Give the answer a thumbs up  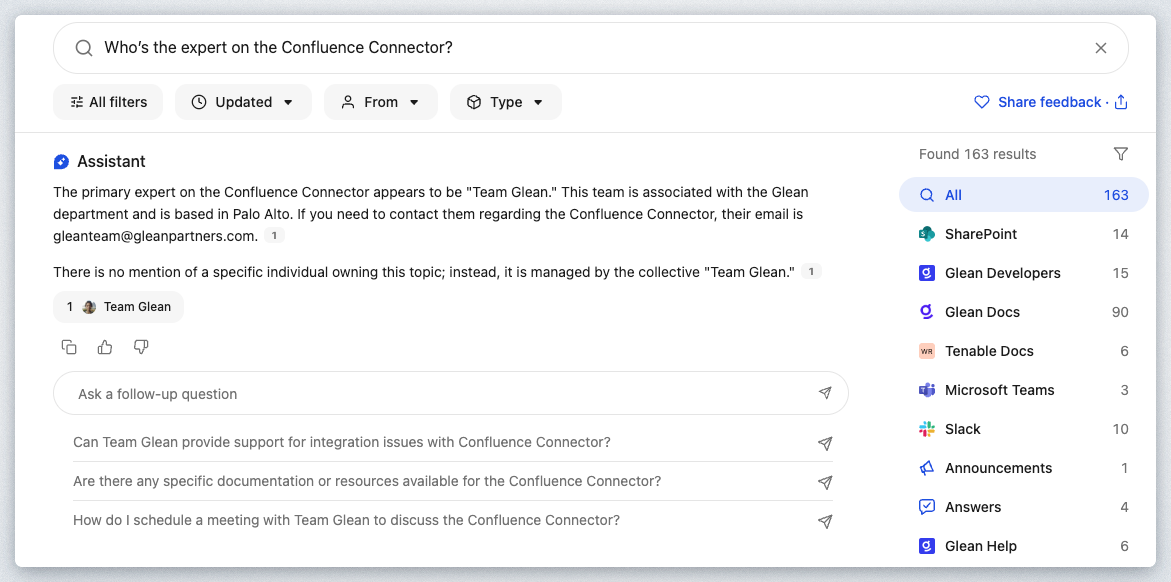tap(105, 347)
